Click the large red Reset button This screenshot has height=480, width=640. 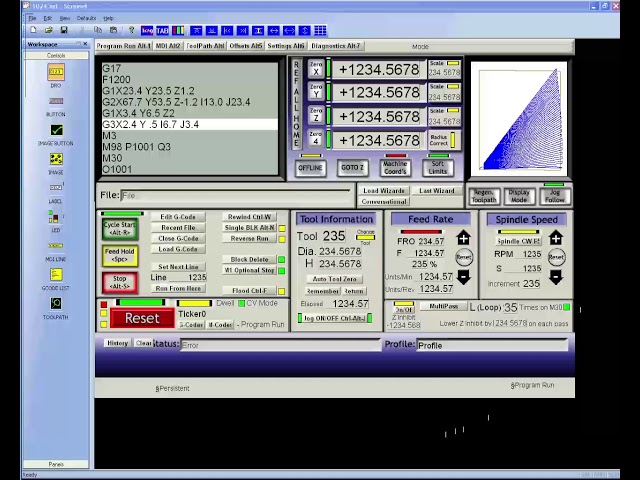(142, 318)
